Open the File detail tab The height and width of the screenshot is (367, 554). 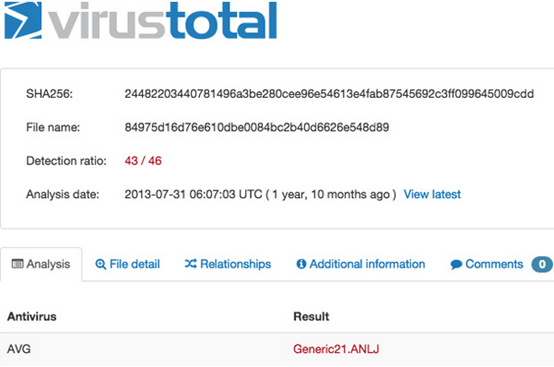(x=128, y=264)
